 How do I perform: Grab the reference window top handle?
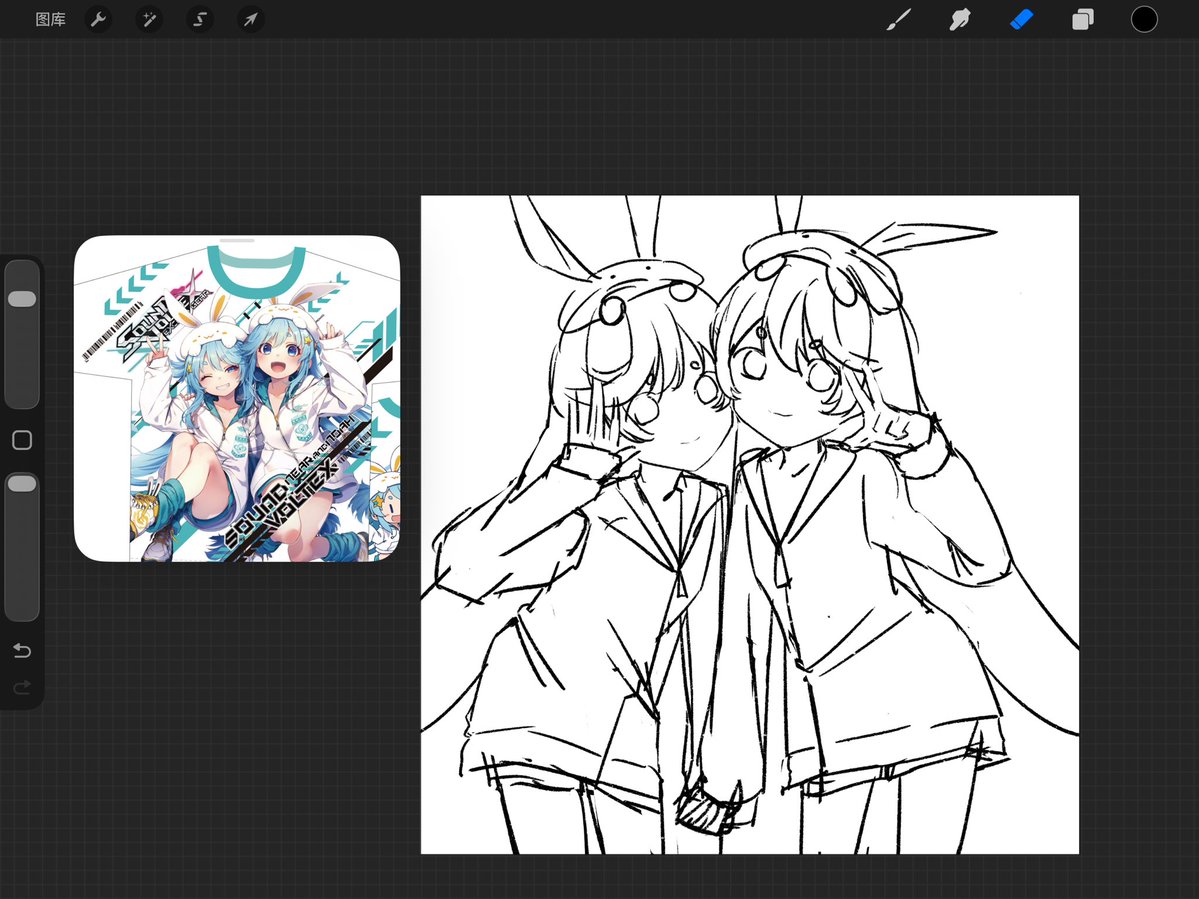[237, 241]
